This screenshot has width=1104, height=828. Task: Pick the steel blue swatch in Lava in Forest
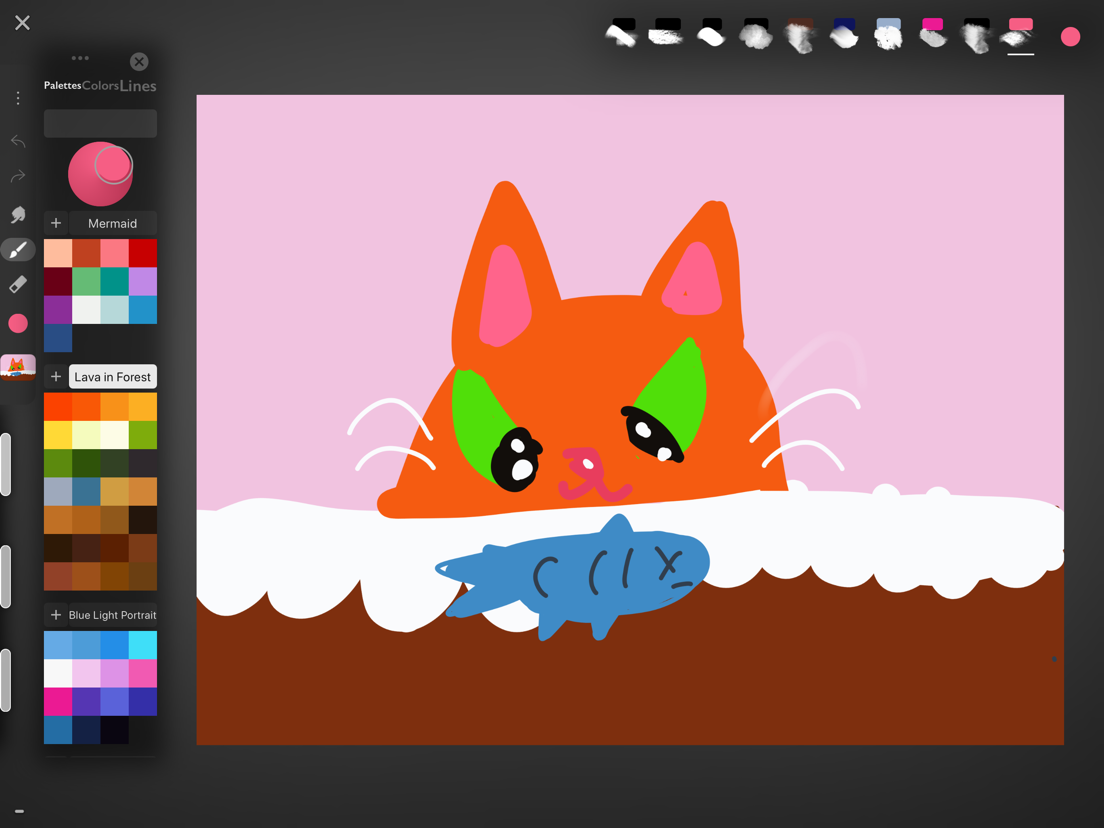86,491
